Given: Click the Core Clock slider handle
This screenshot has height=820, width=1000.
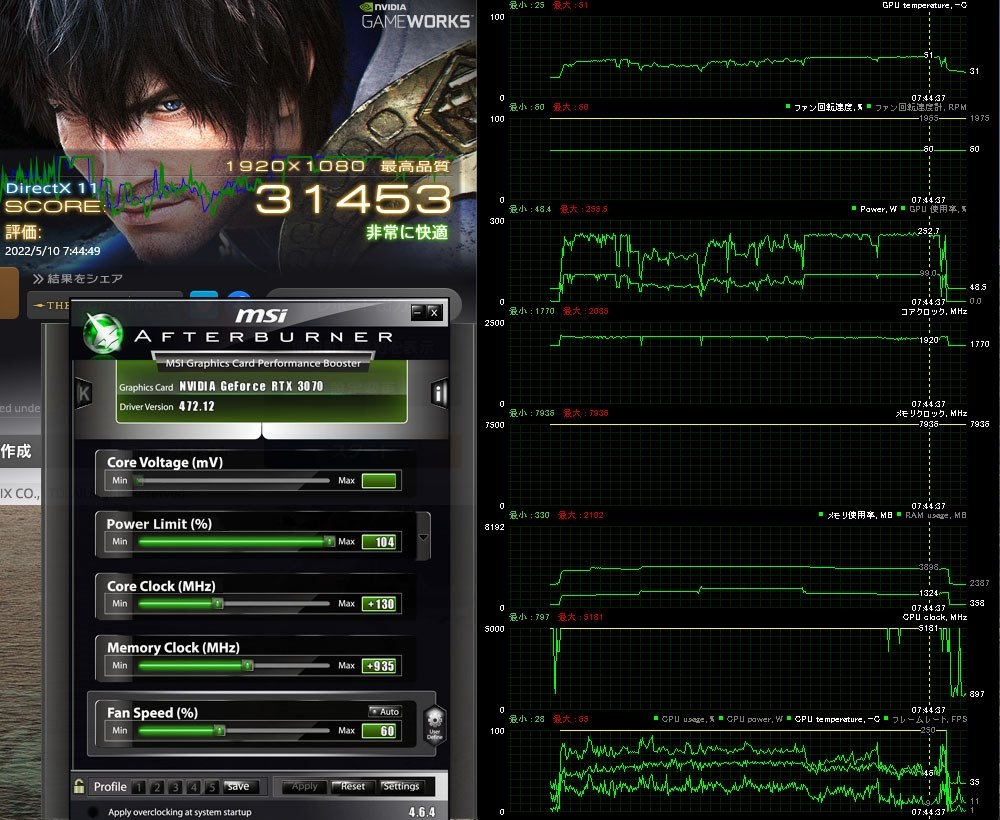Looking at the screenshot, I should [218, 603].
